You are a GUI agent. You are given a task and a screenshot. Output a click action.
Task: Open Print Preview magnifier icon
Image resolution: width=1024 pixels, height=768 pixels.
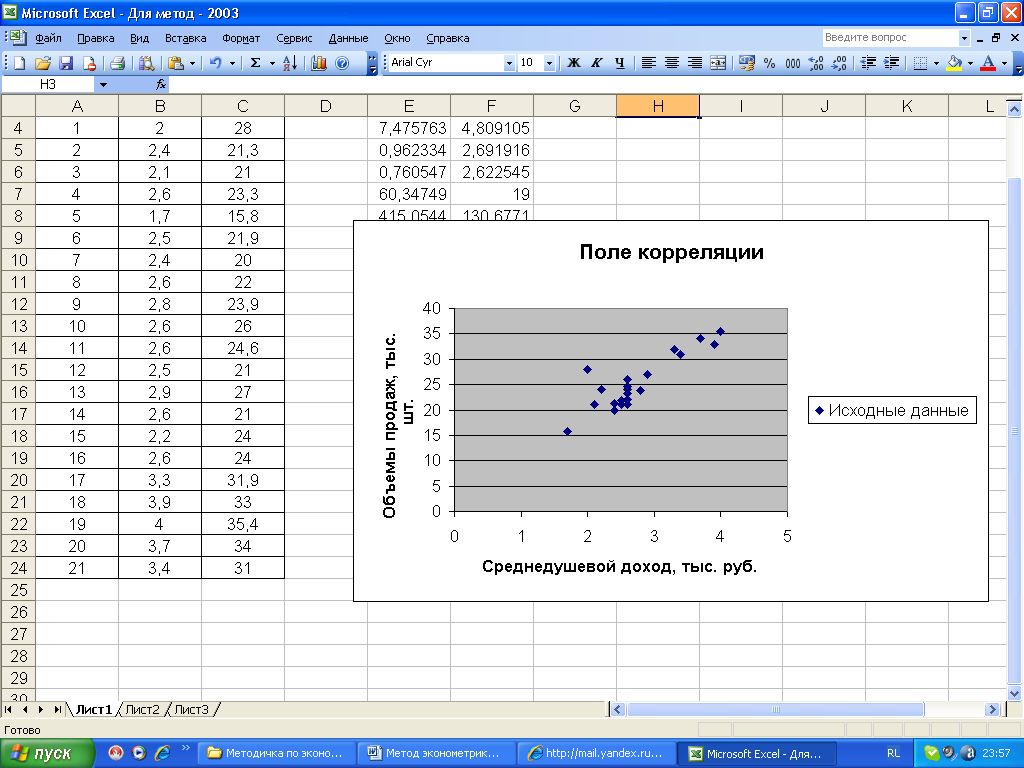pyautogui.click(x=147, y=63)
